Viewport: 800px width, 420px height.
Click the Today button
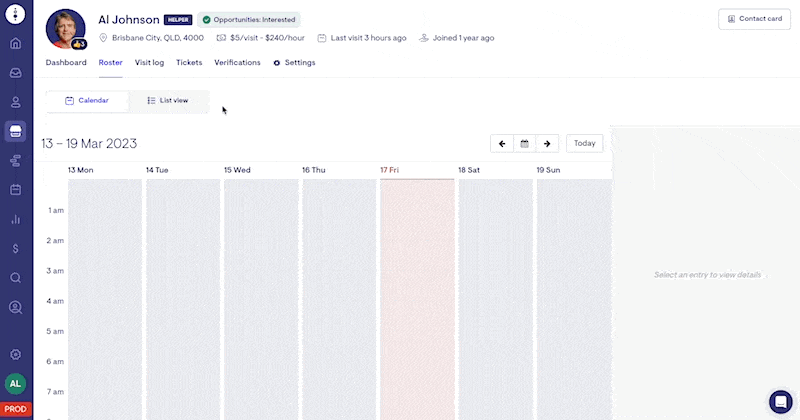coord(584,144)
